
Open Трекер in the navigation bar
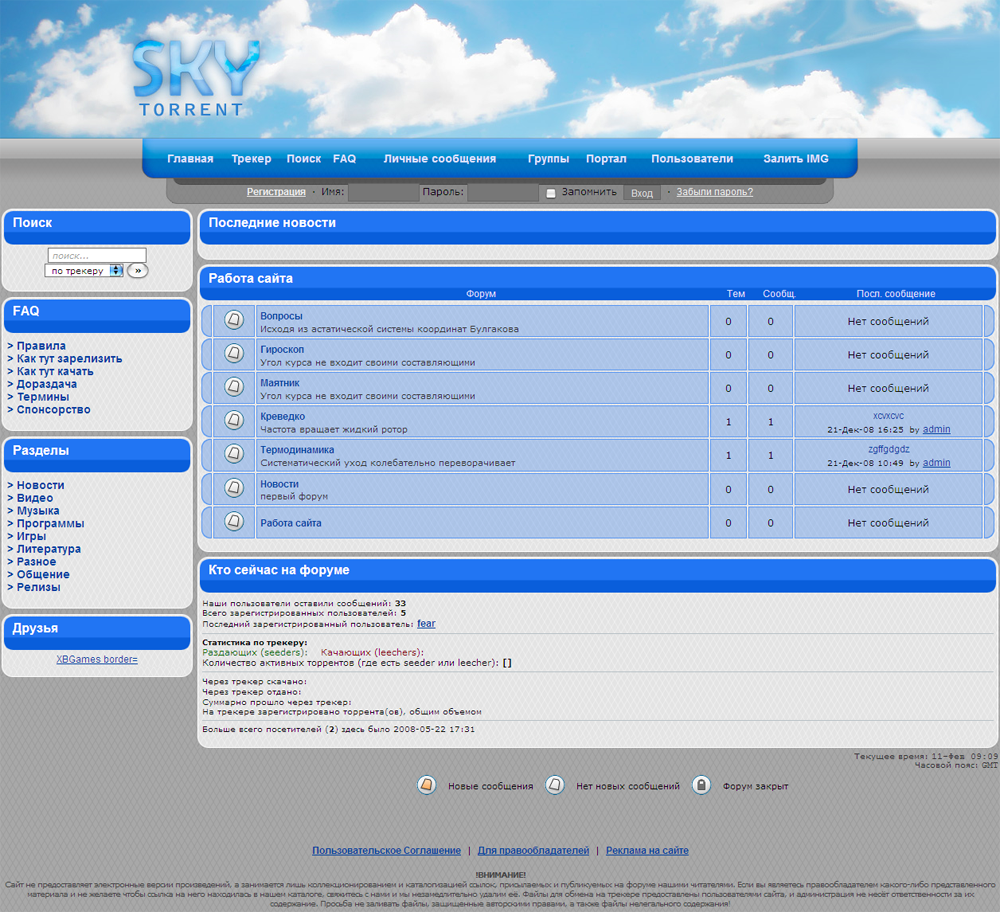[x=251, y=159]
